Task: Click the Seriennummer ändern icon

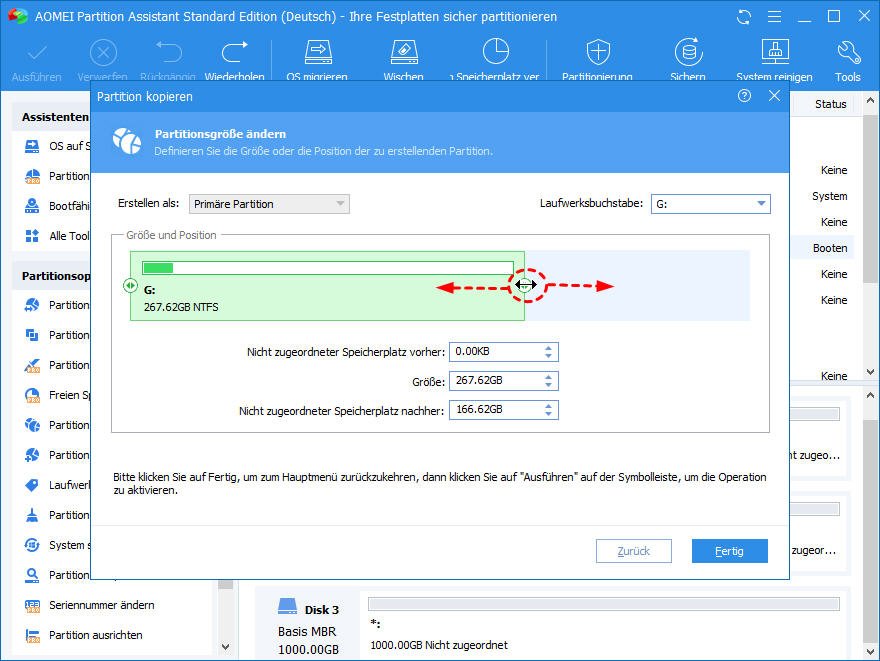Action: (x=33, y=605)
